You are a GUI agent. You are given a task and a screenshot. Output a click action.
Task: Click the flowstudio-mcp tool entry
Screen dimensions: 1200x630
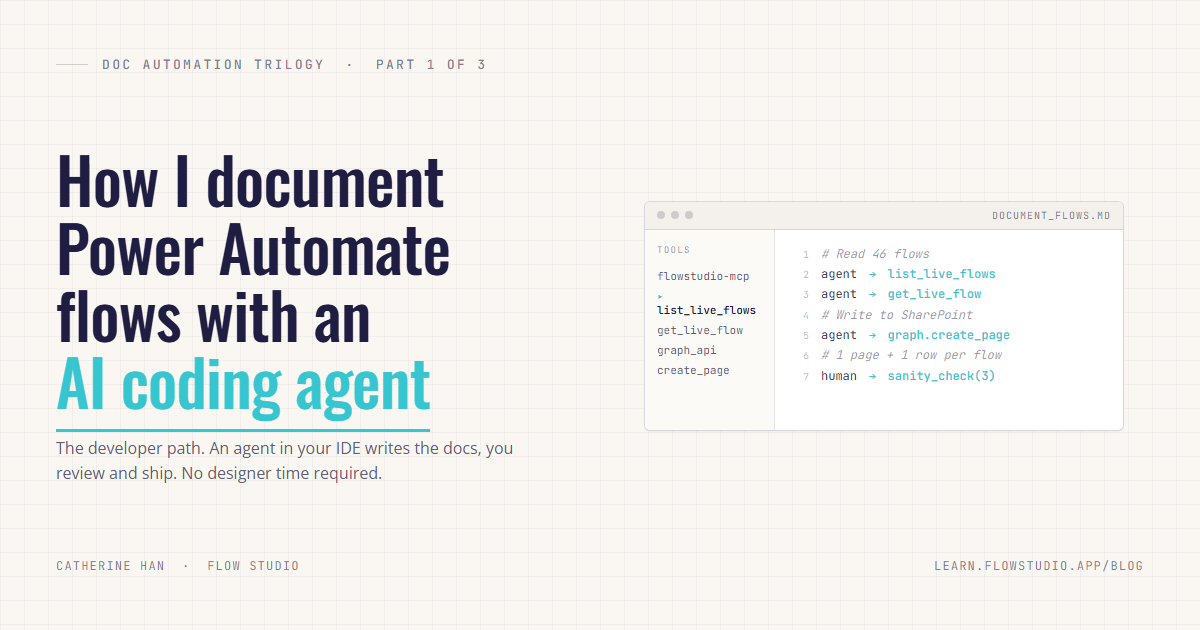(703, 276)
